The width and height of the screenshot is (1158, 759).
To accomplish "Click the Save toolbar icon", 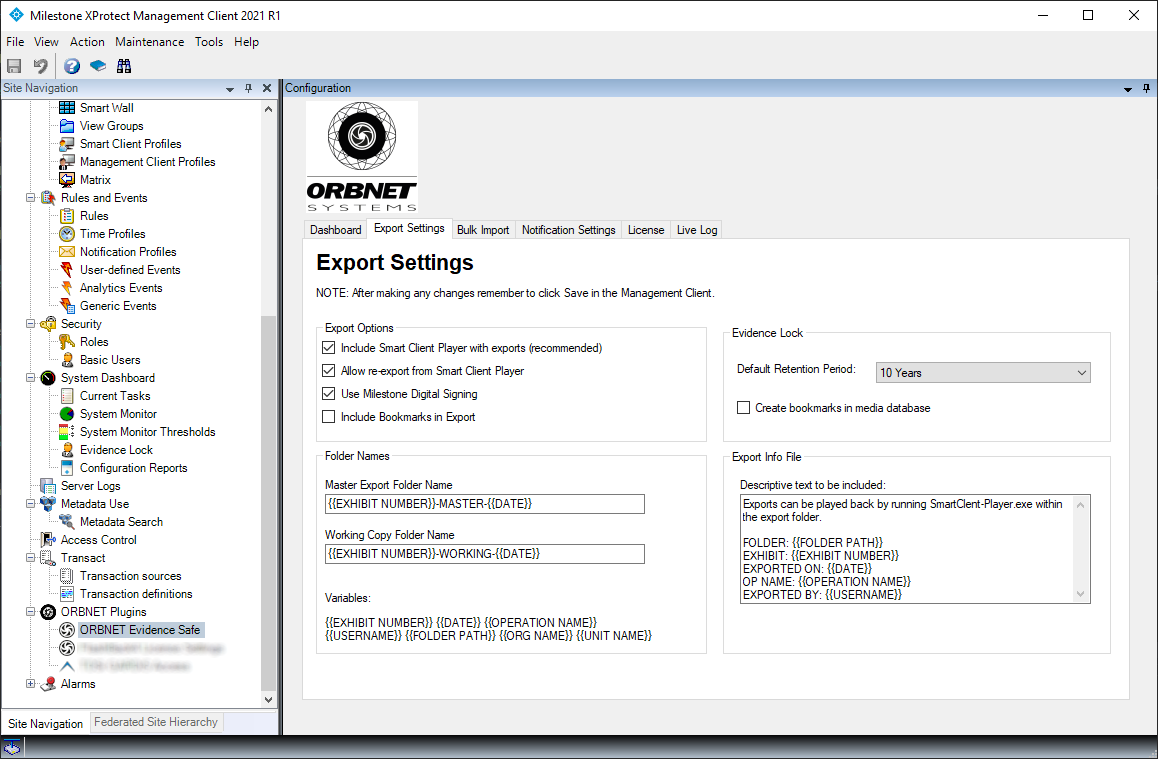I will pyautogui.click(x=14, y=66).
